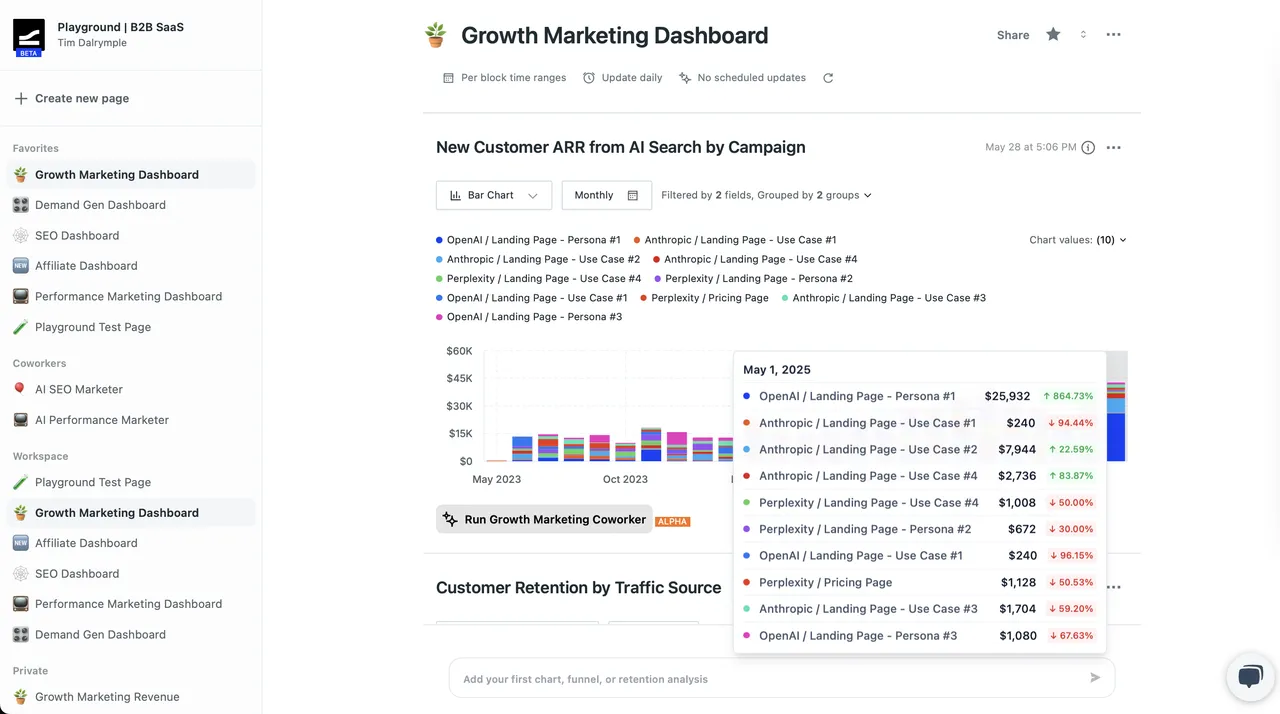Open SEO Dashboard in Favorites

click(77, 236)
